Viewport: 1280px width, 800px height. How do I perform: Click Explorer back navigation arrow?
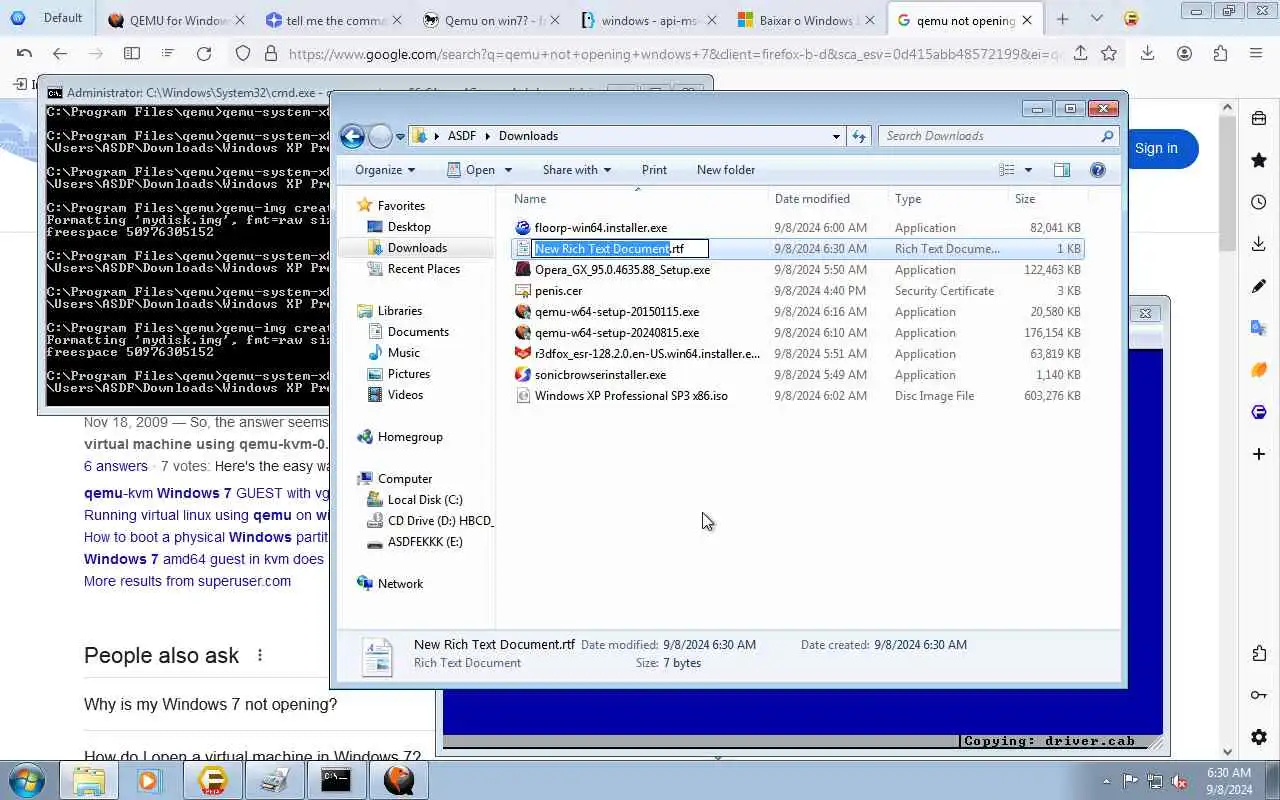click(352, 136)
